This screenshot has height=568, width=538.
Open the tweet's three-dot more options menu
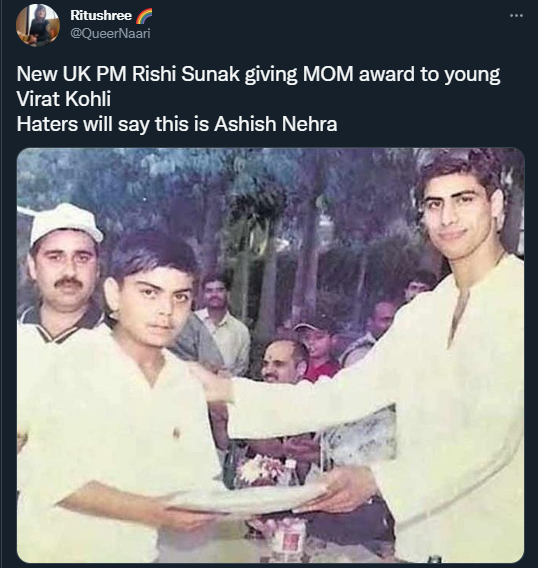(x=516, y=16)
